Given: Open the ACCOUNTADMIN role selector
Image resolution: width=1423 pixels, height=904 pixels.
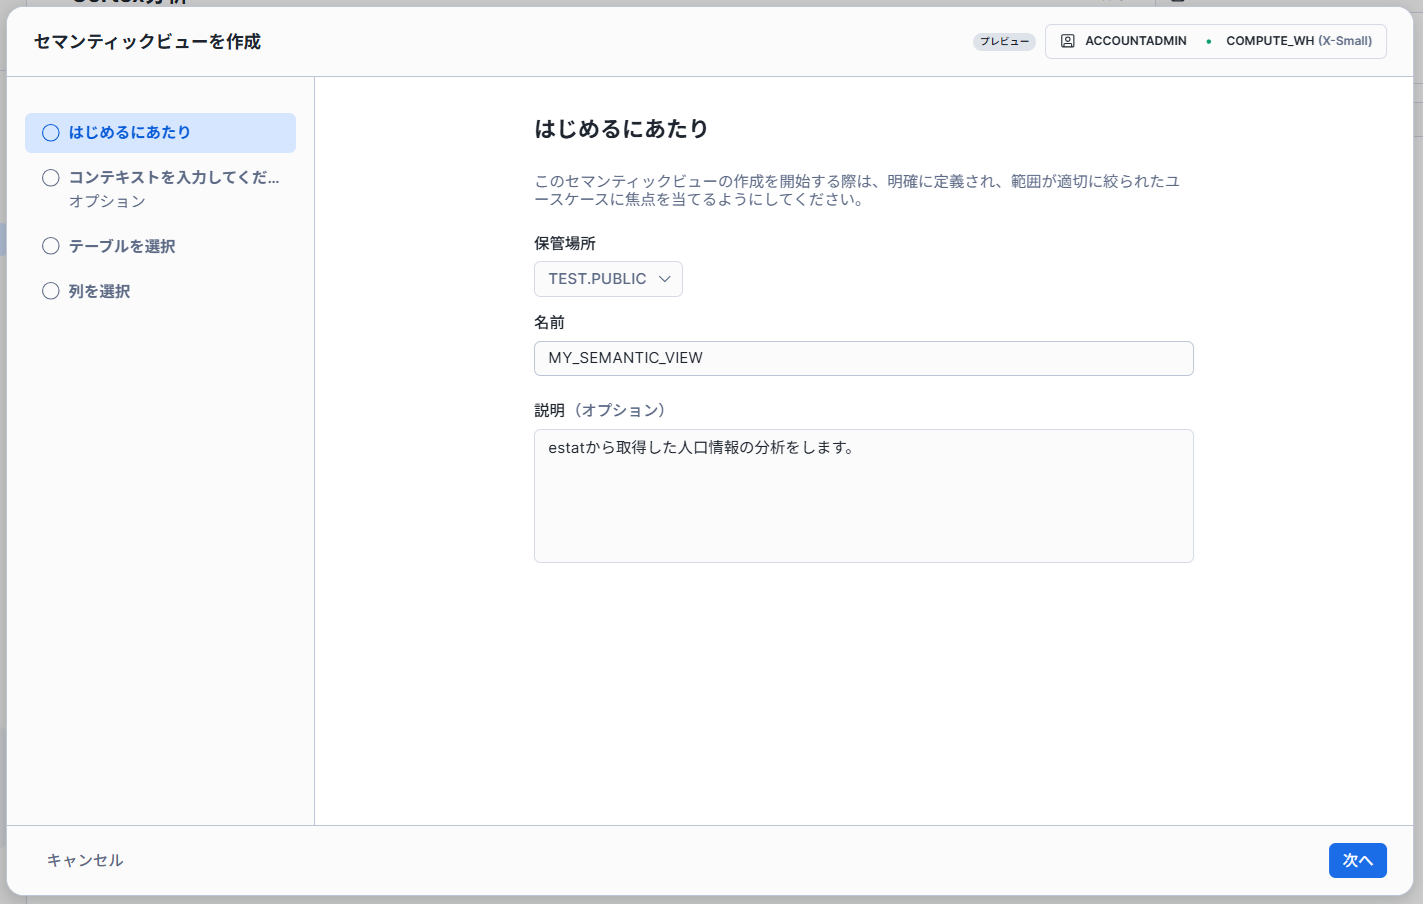Looking at the screenshot, I should 1136,41.
